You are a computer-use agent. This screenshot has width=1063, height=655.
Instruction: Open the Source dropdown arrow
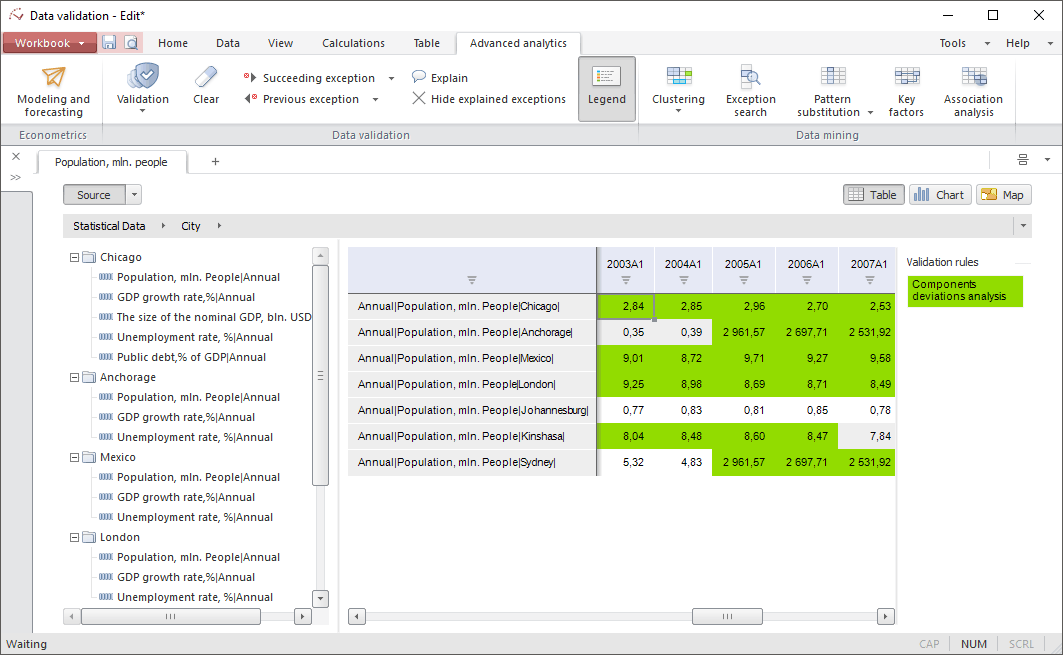click(x=134, y=195)
